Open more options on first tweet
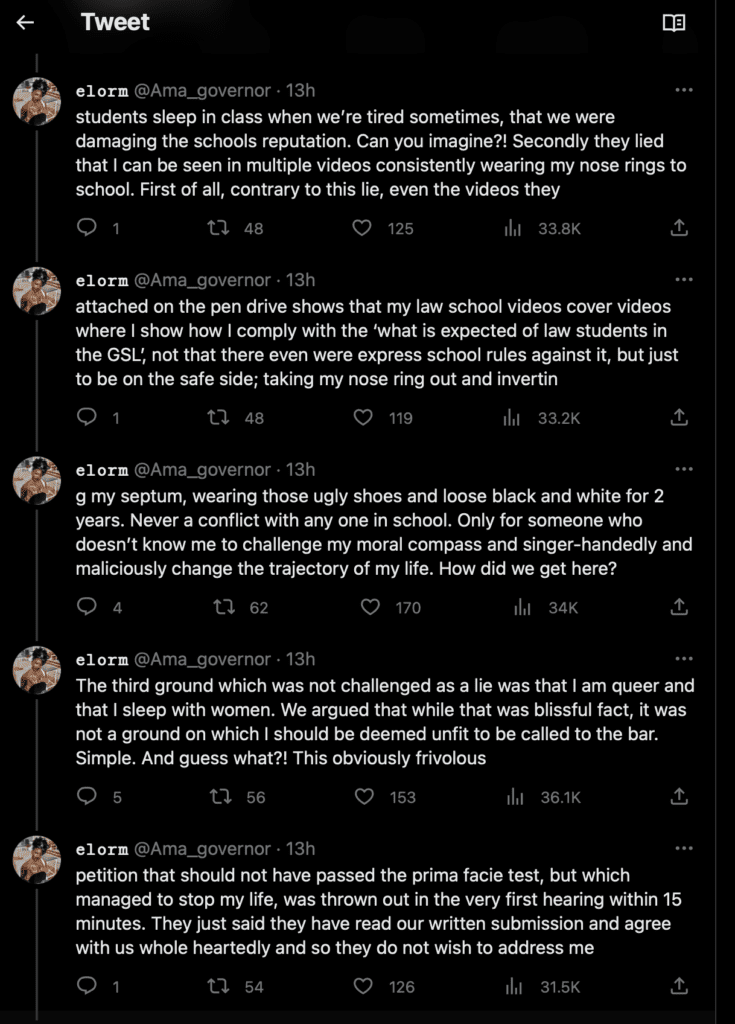The width and height of the screenshot is (735, 1024). pyautogui.click(x=684, y=90)
